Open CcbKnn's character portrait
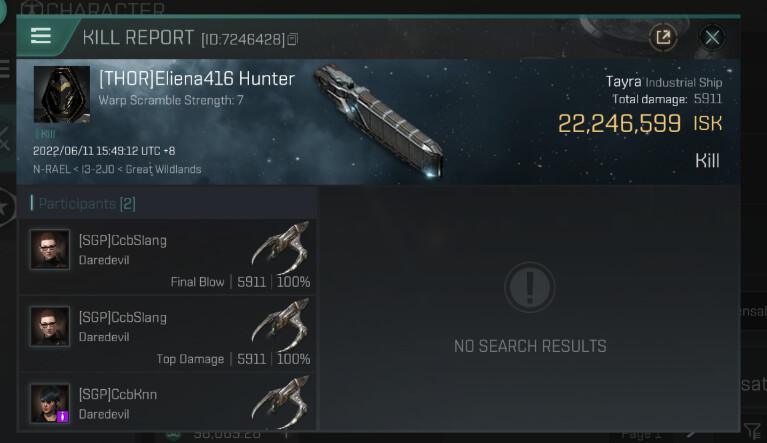The width and height of the screenshot is (767, 443). 49,403
